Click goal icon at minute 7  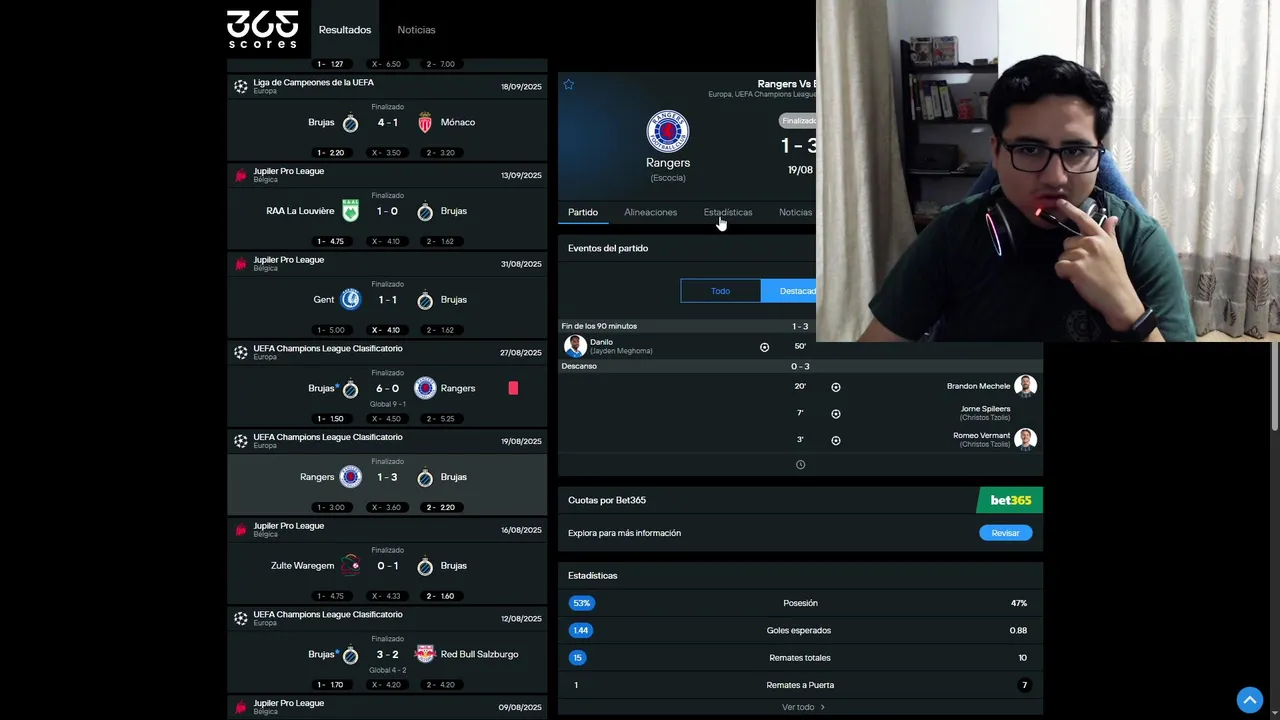(836, 414)
